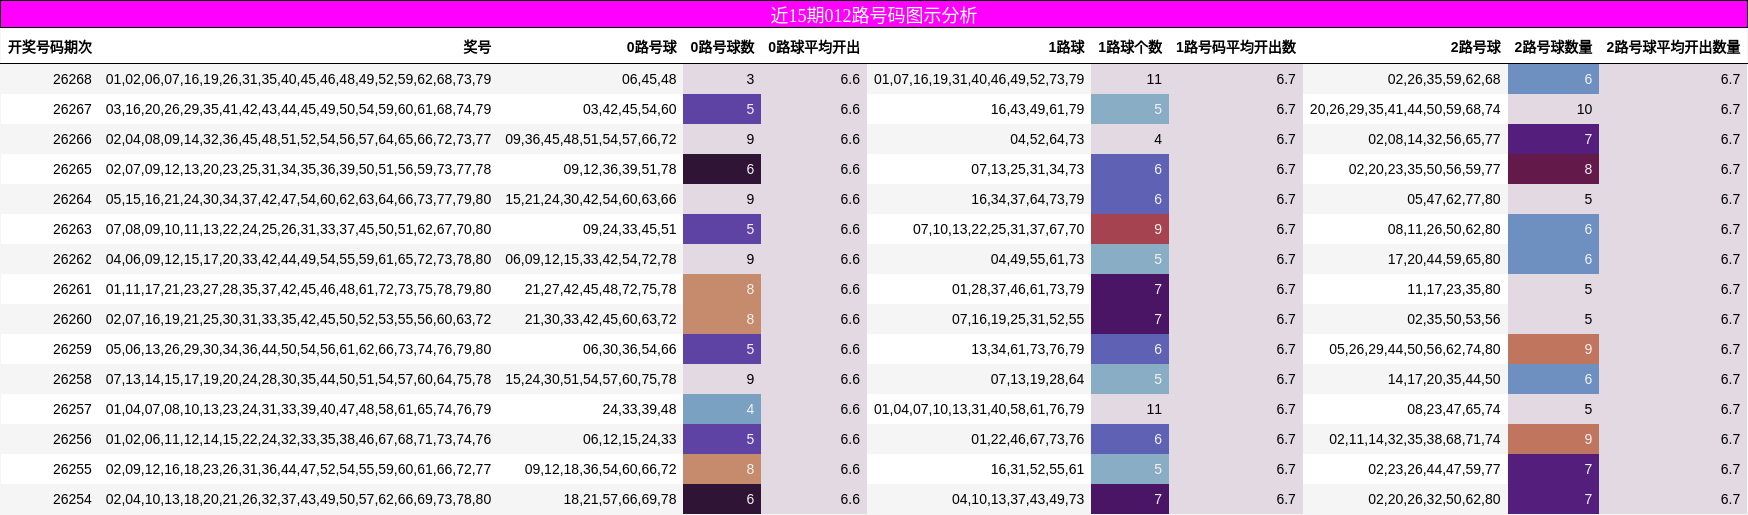Select the red 1路 count '9' in row 26263

[x=1130, y=229]
